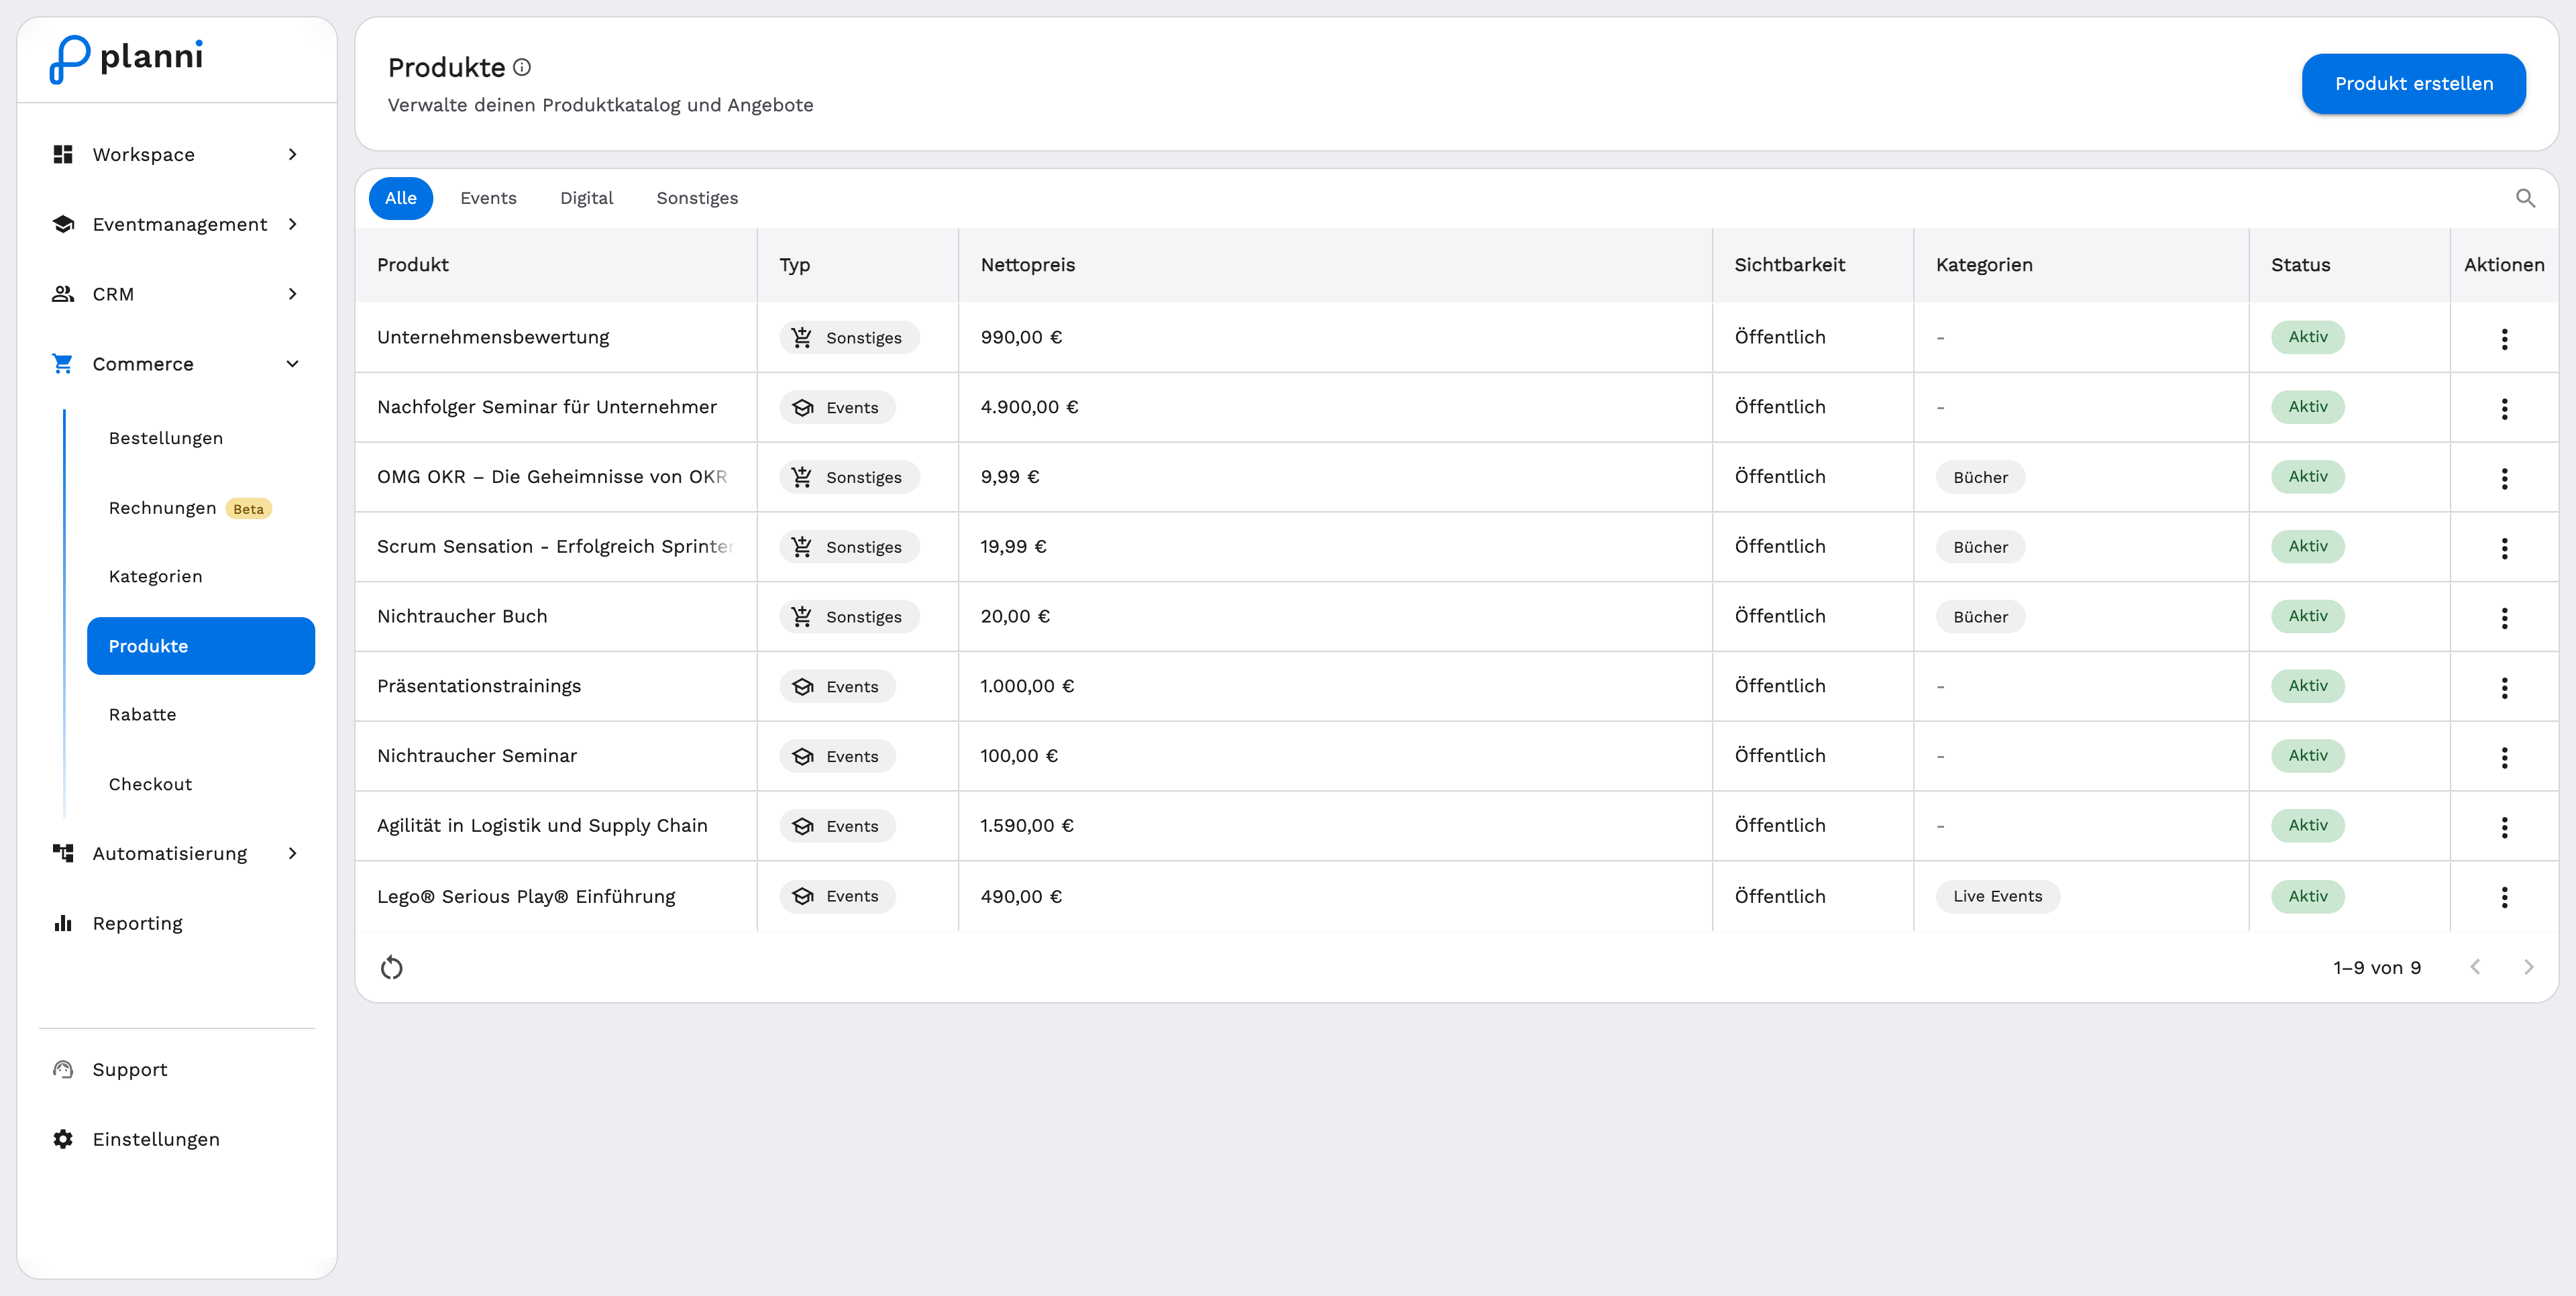Select the Alle filter tab
This screenshot has height=1296, width=2576.
click(x=401, y=198)
